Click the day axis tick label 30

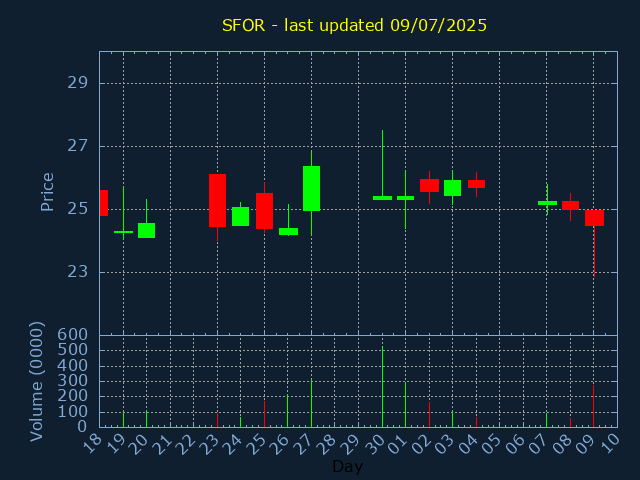pos(375,444)
